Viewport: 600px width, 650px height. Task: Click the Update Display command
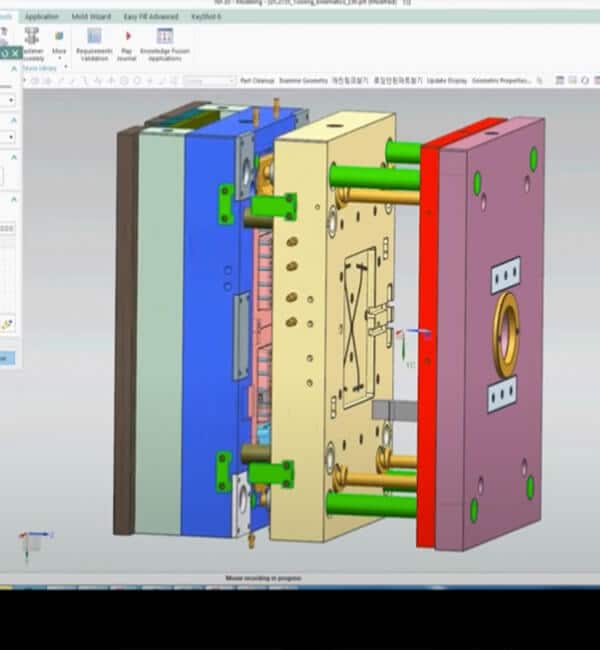[446, 80]
